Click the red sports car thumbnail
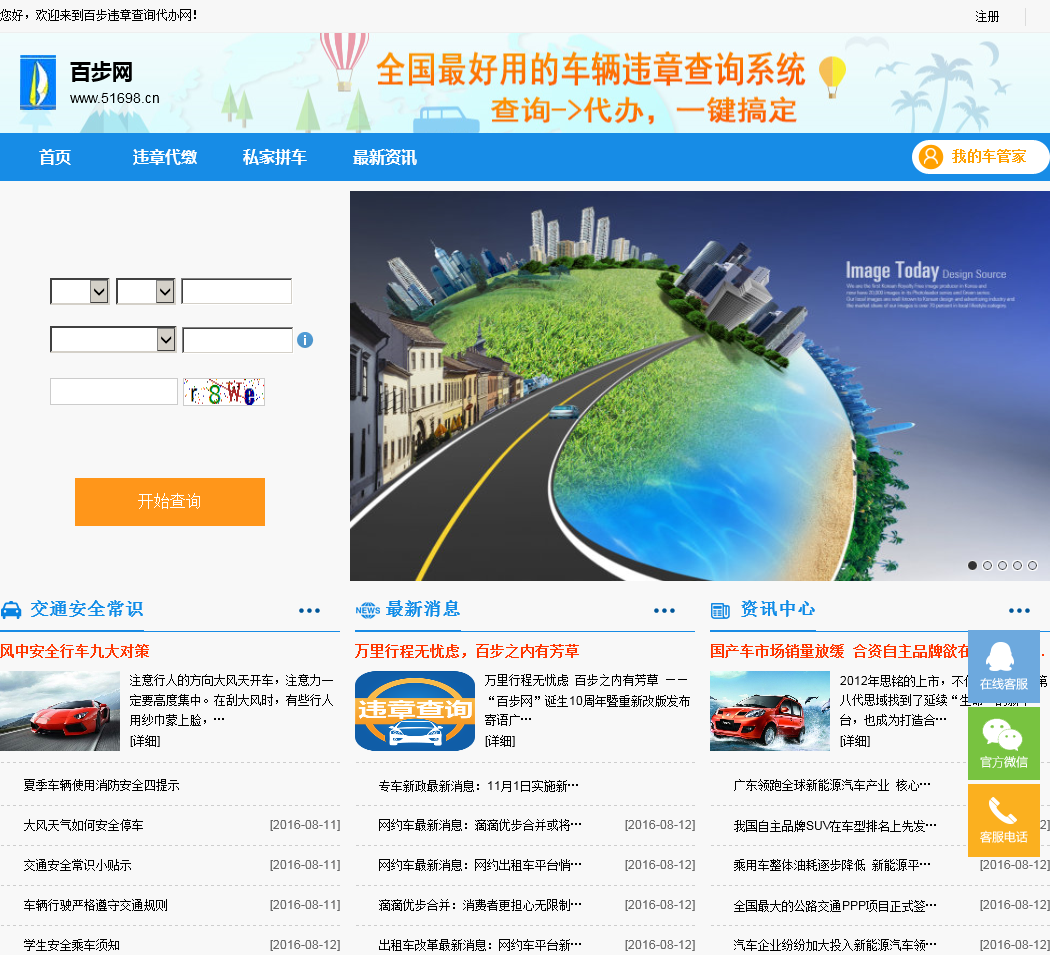The width and height of the screenshot is (1050, 955). pos(60,711)
